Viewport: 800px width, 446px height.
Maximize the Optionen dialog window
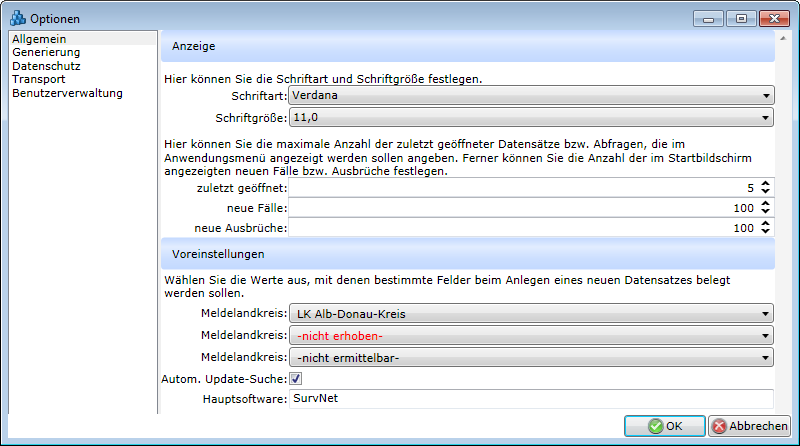pyautogui.click(x=741, y=18)
